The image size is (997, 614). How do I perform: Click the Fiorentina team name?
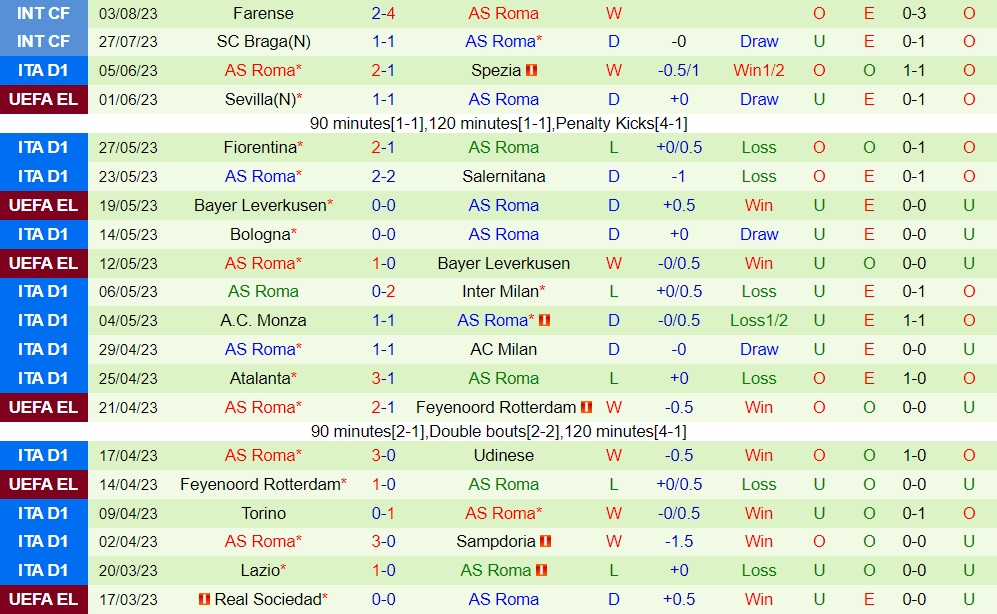click(260, 148)
